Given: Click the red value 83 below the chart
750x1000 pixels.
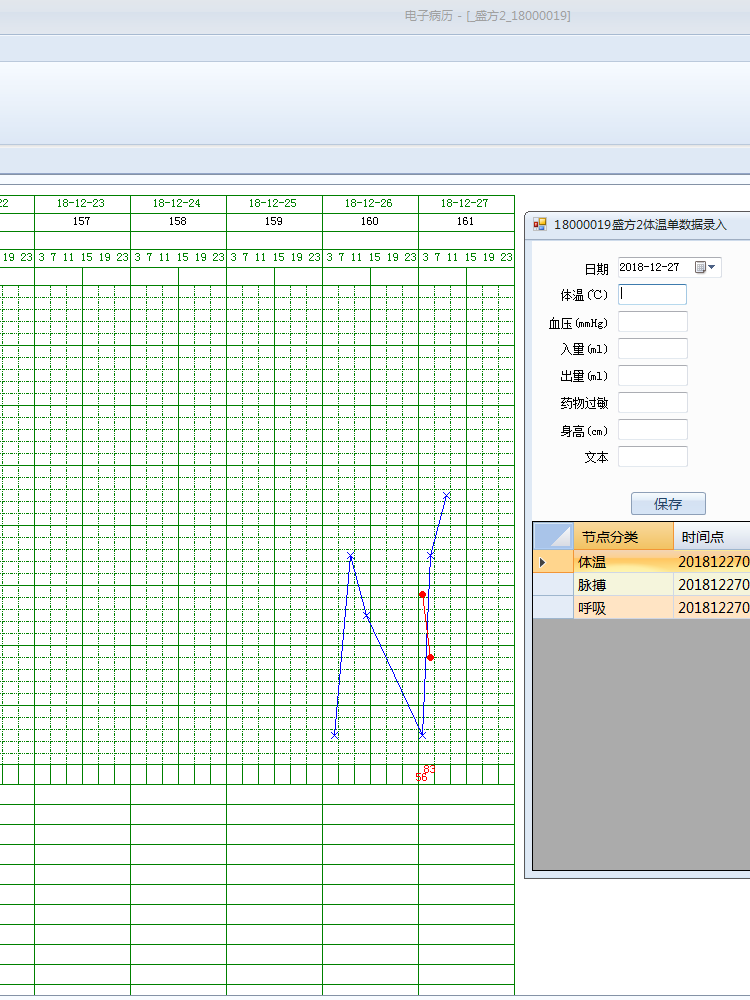Looking at the screenshot, I should tap(430, 769).
